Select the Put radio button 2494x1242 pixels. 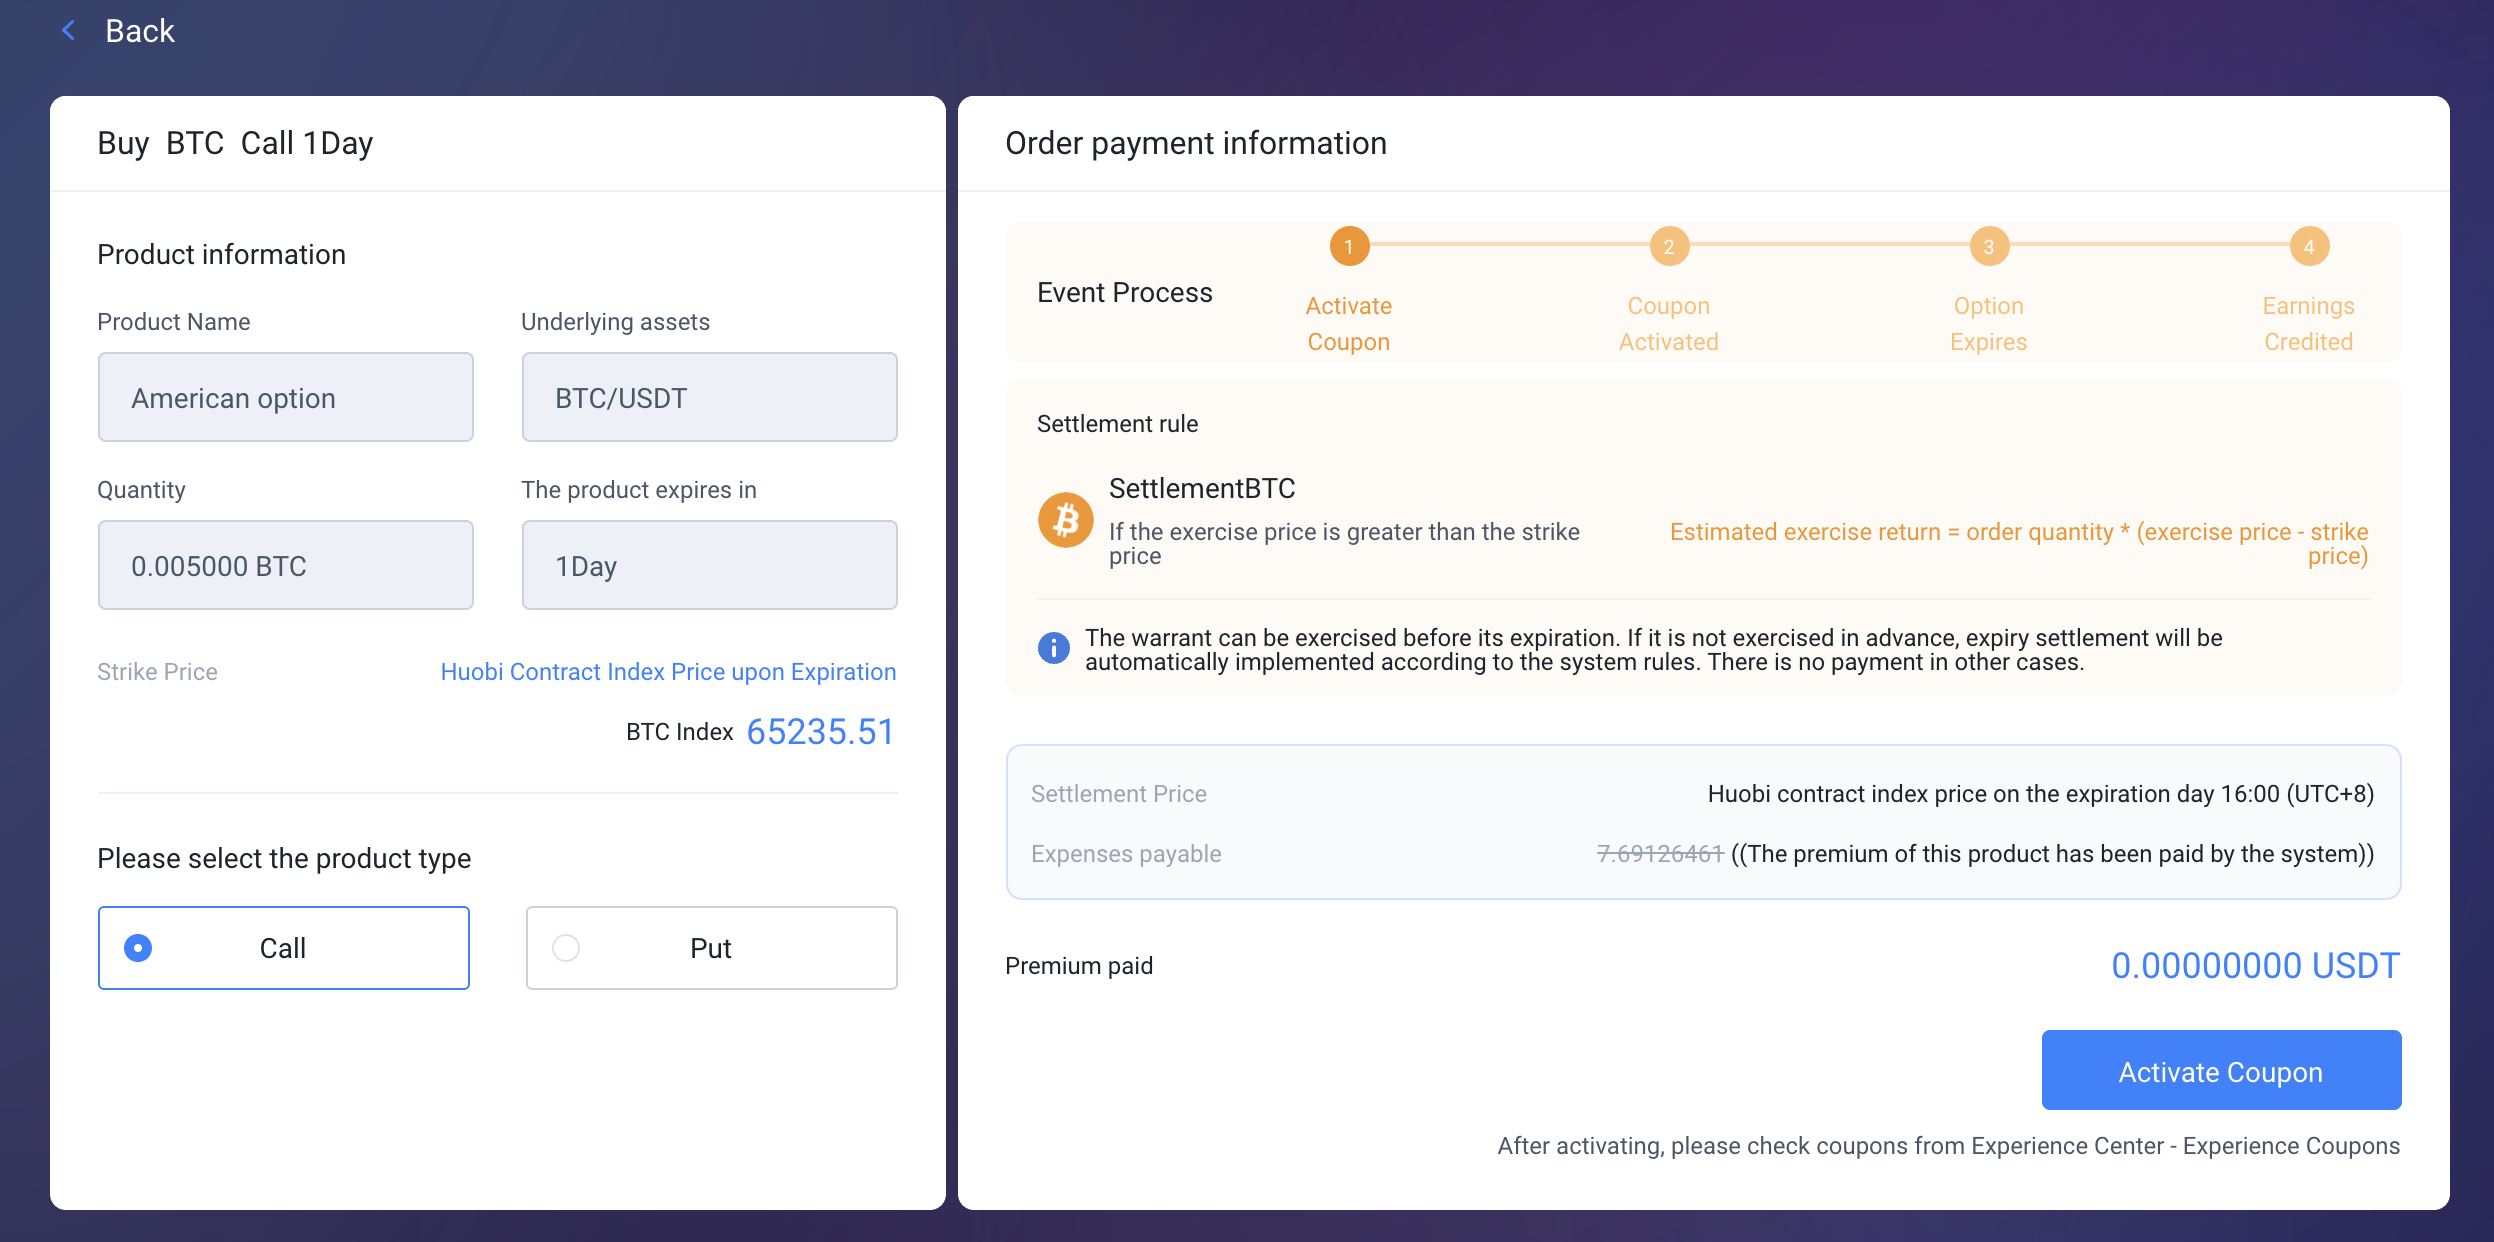pos(566,948)
